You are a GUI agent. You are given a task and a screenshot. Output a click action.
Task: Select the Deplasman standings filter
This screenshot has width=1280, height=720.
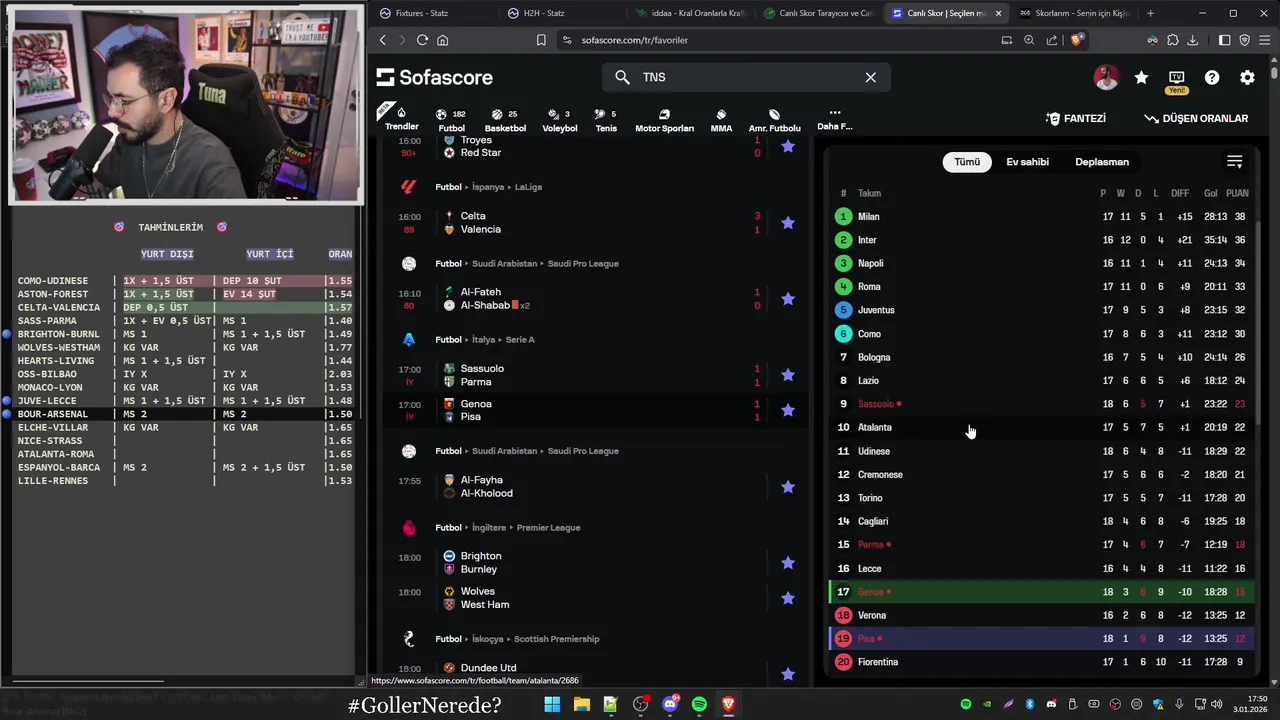point(1102,162)
